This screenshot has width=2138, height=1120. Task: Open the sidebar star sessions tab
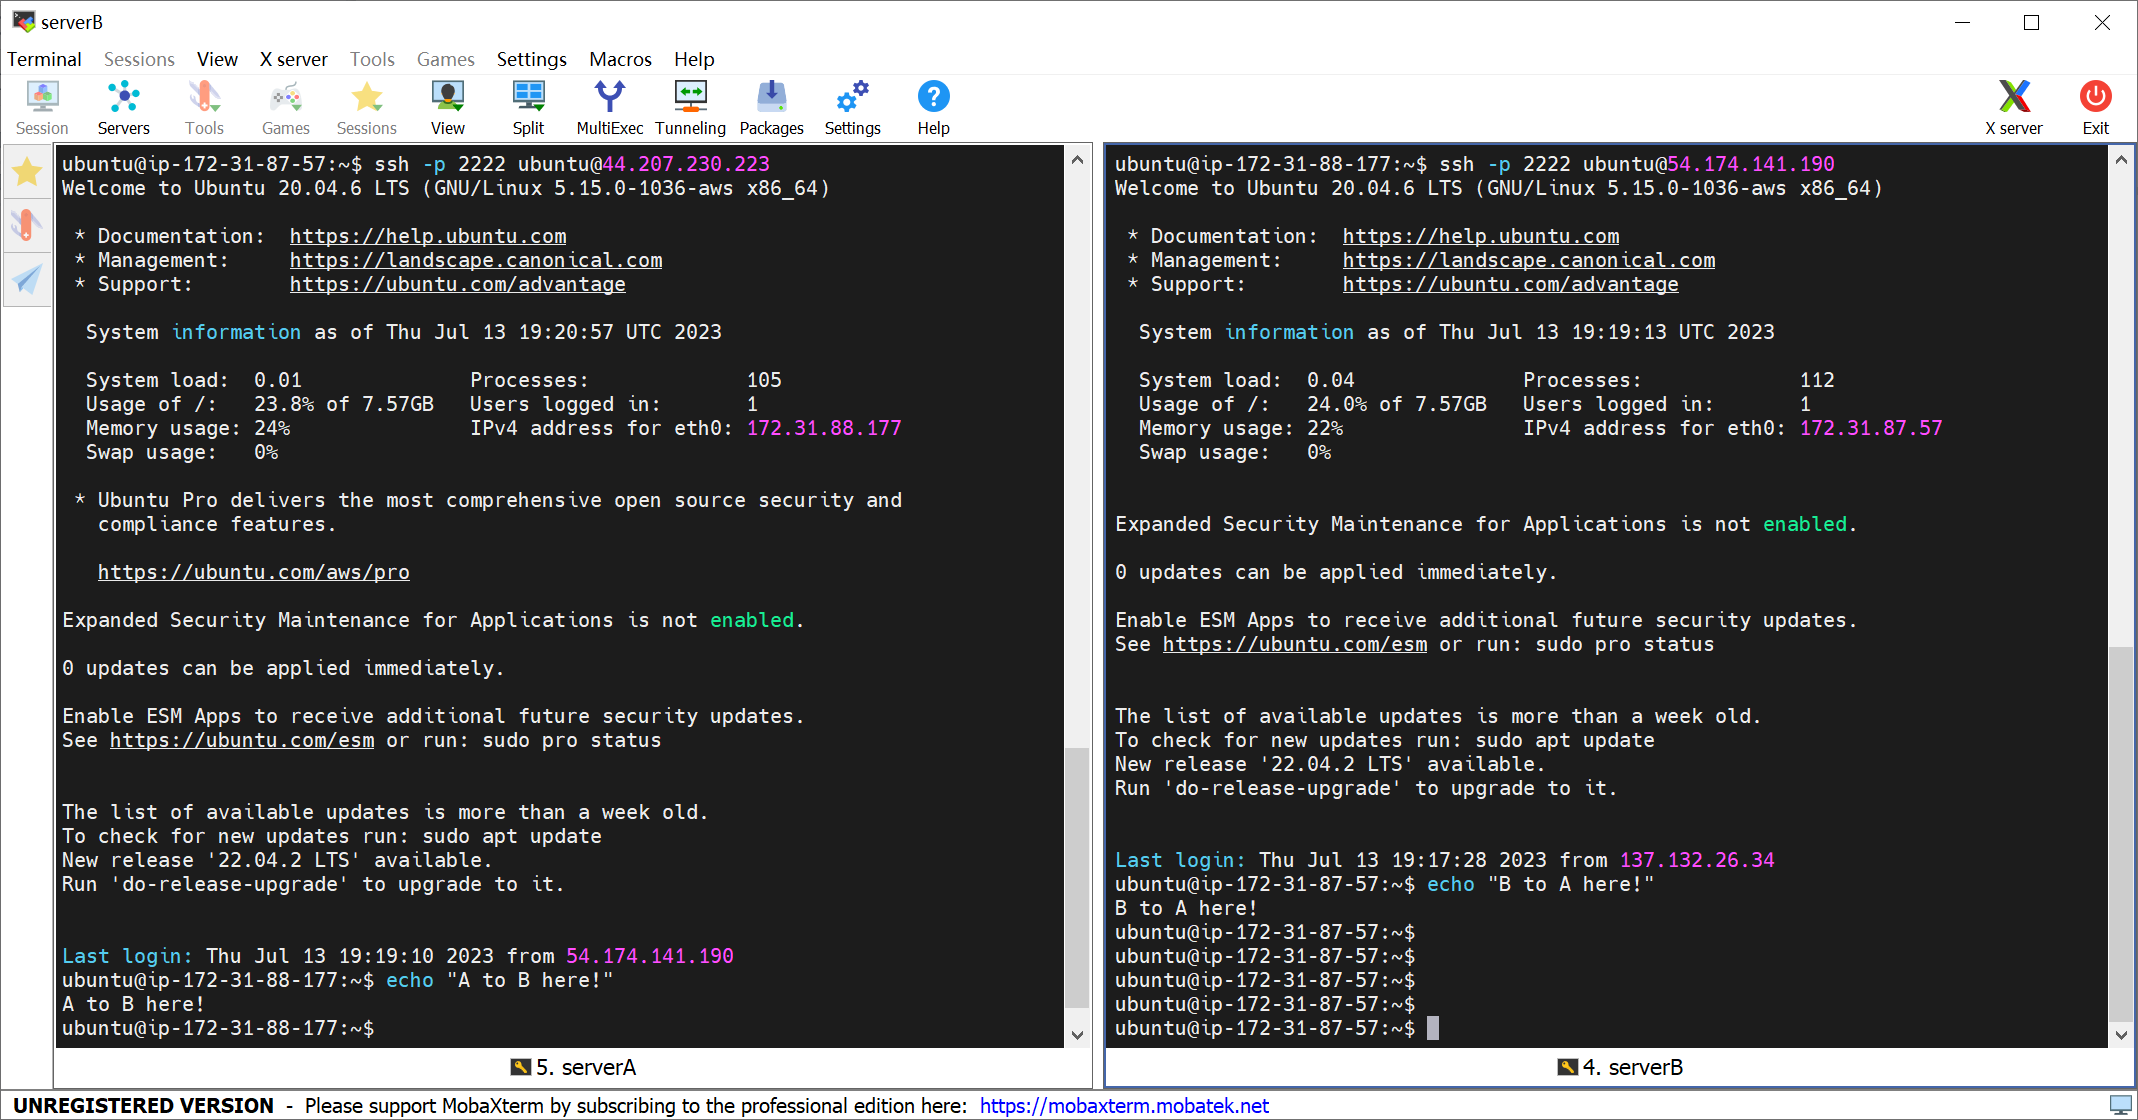pyautogui.click(x=27, y=172)
